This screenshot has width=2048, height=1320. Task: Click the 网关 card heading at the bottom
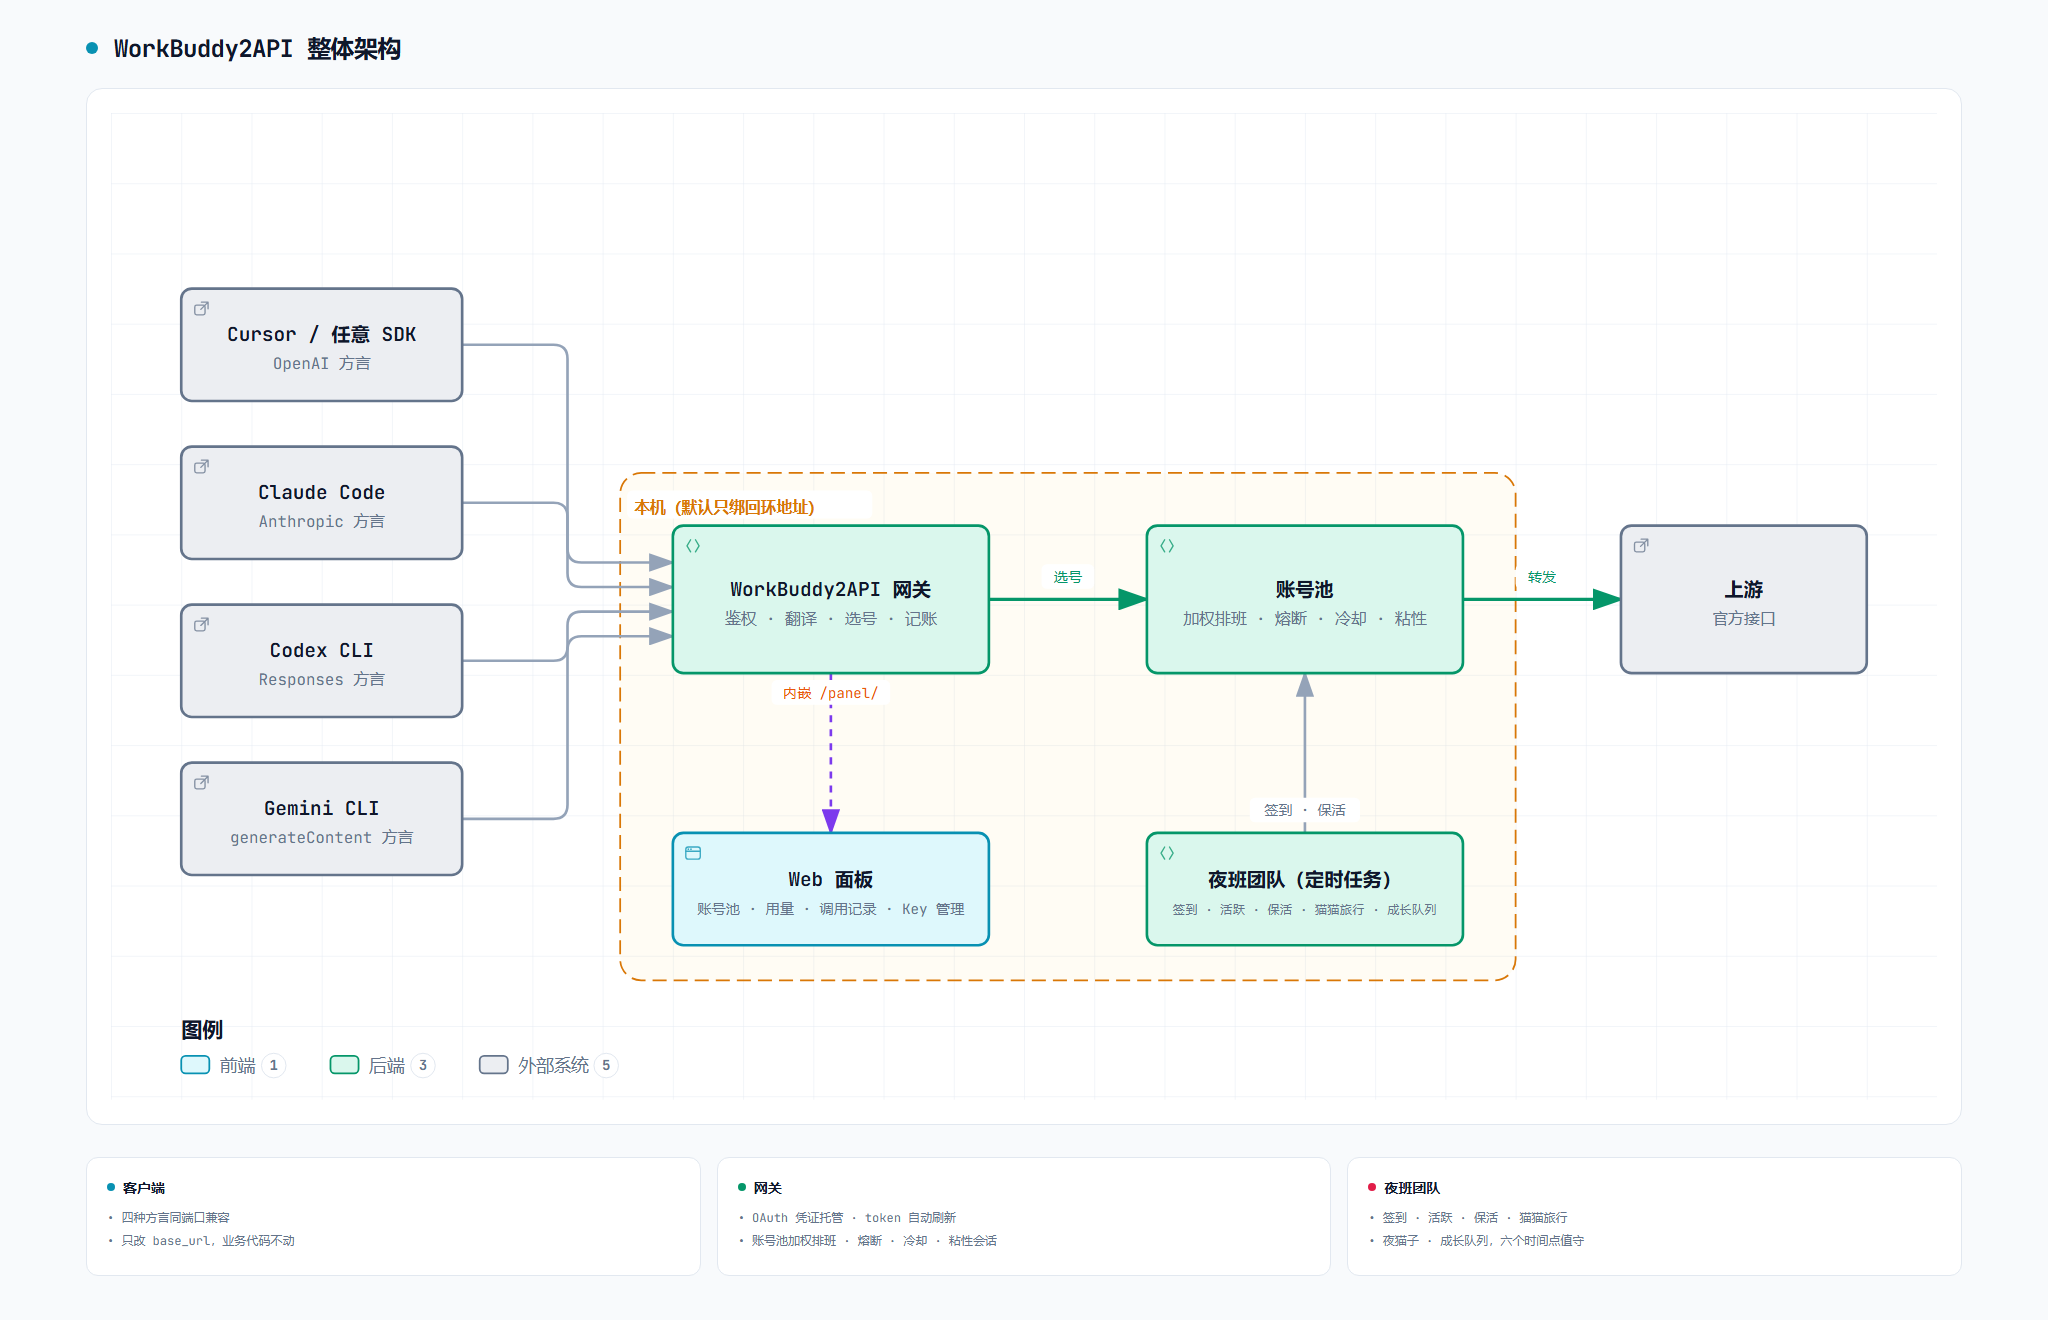(767, 1188)
